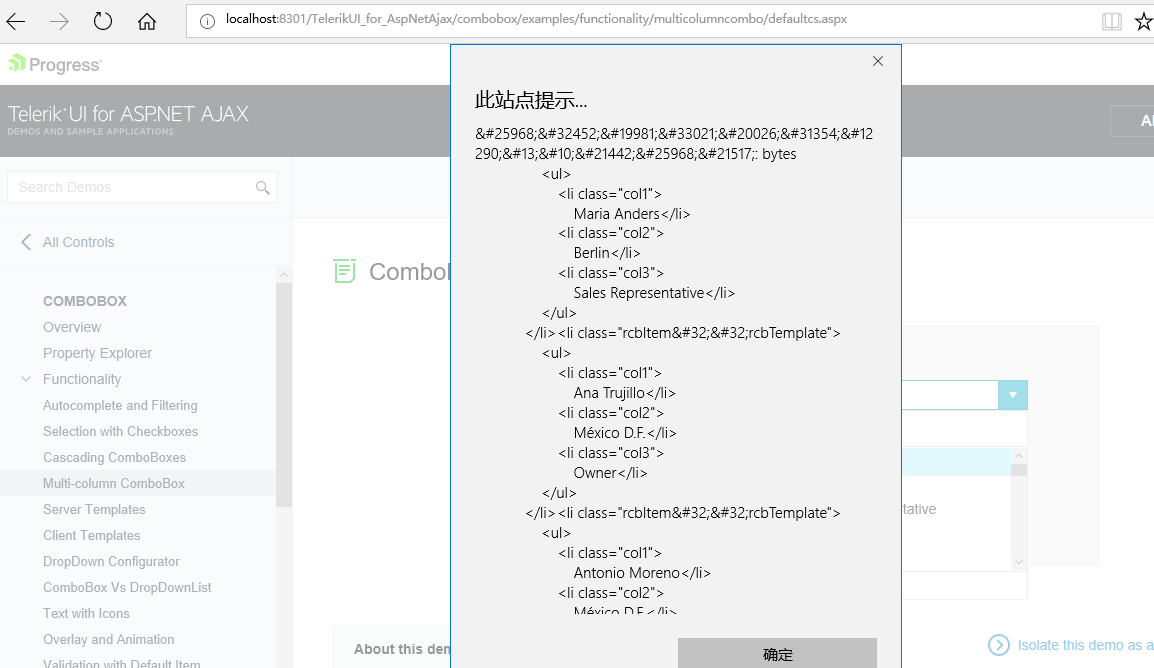
Task: Click the All Controls left chevron
Action: tap(26, 242)
